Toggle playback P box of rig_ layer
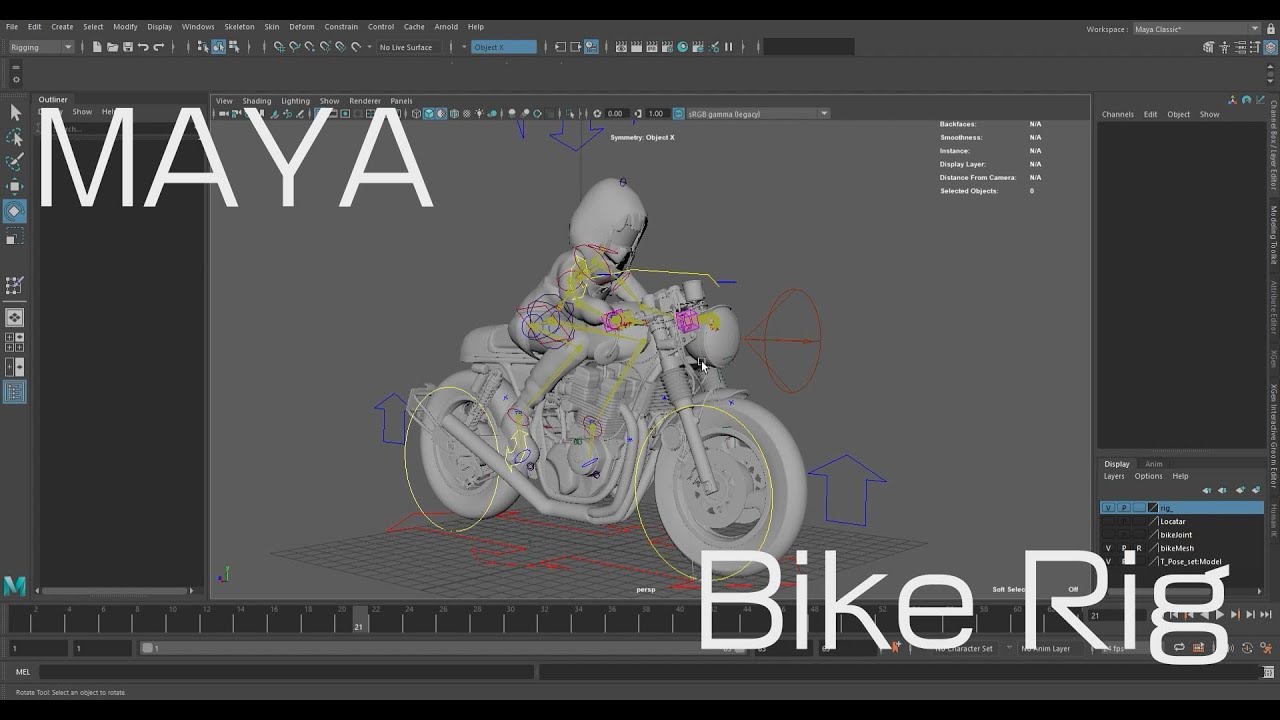 point(1123,508)
